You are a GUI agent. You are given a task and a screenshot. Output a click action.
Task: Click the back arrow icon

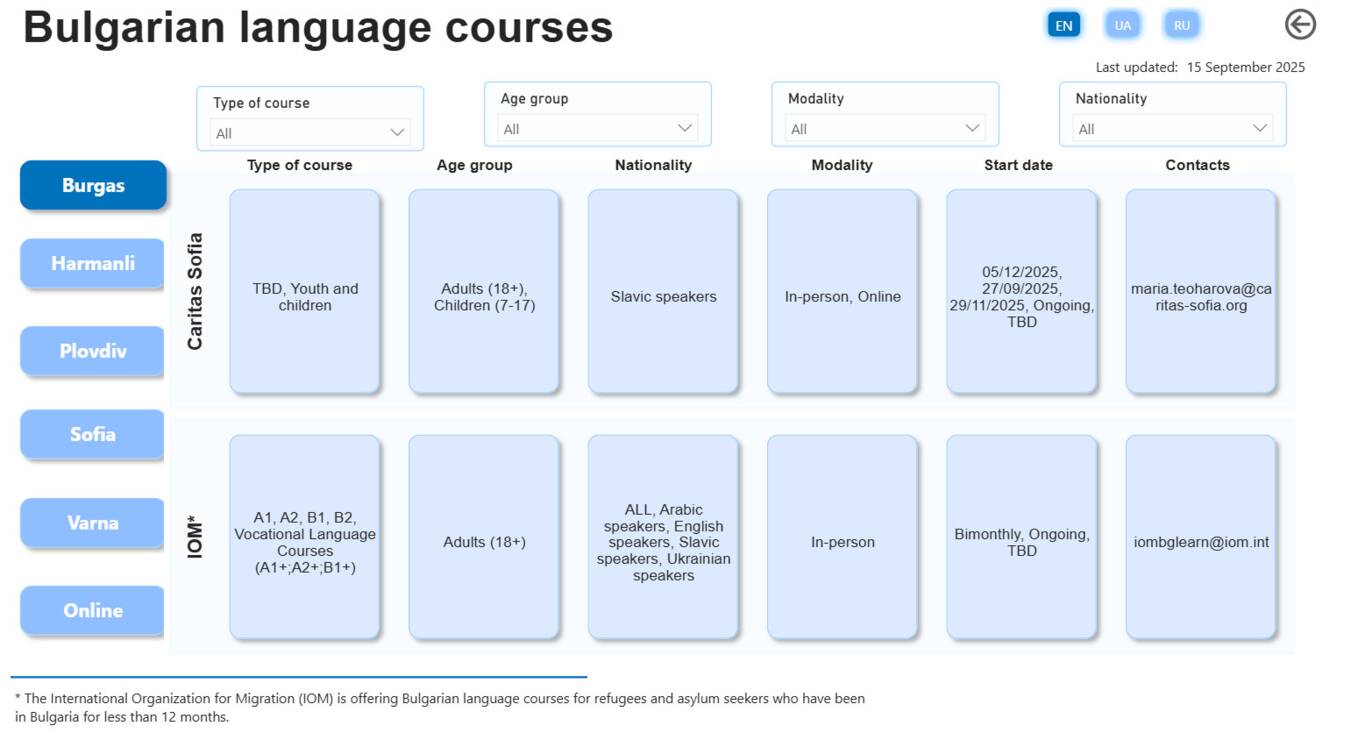point(1299,25)
